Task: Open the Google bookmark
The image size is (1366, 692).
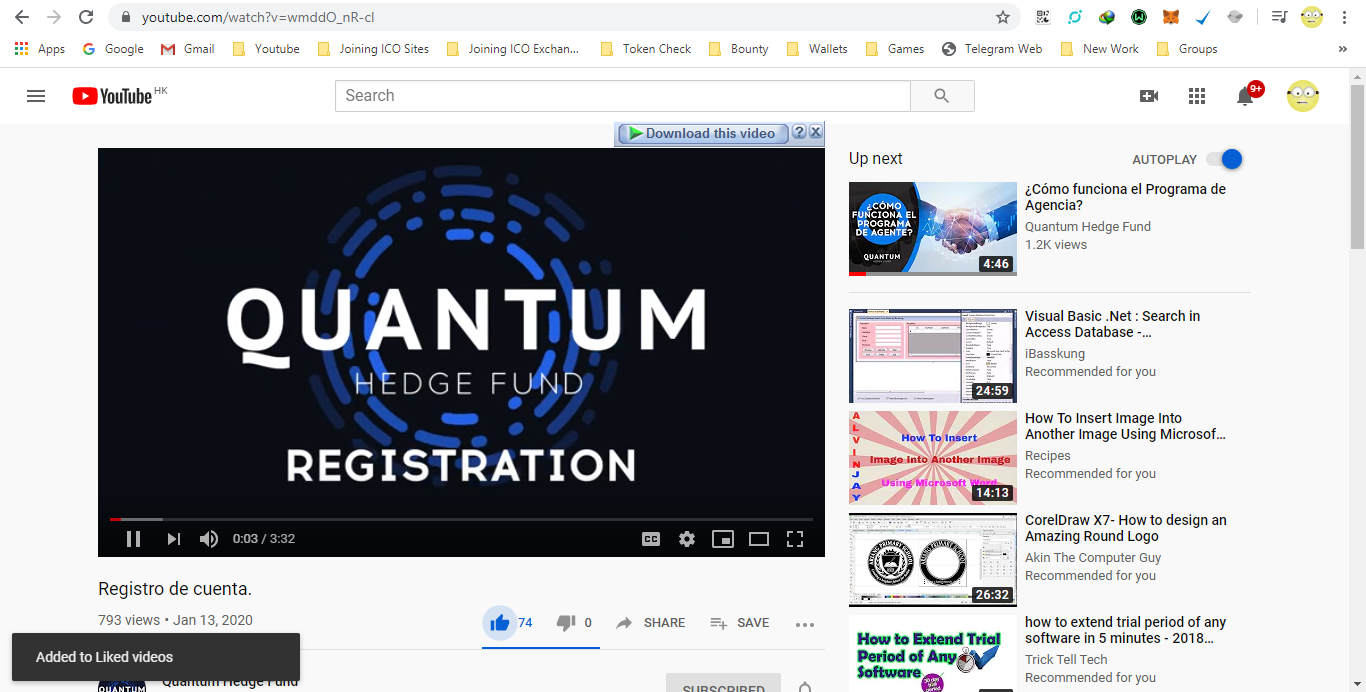Action: click(113, 48)
